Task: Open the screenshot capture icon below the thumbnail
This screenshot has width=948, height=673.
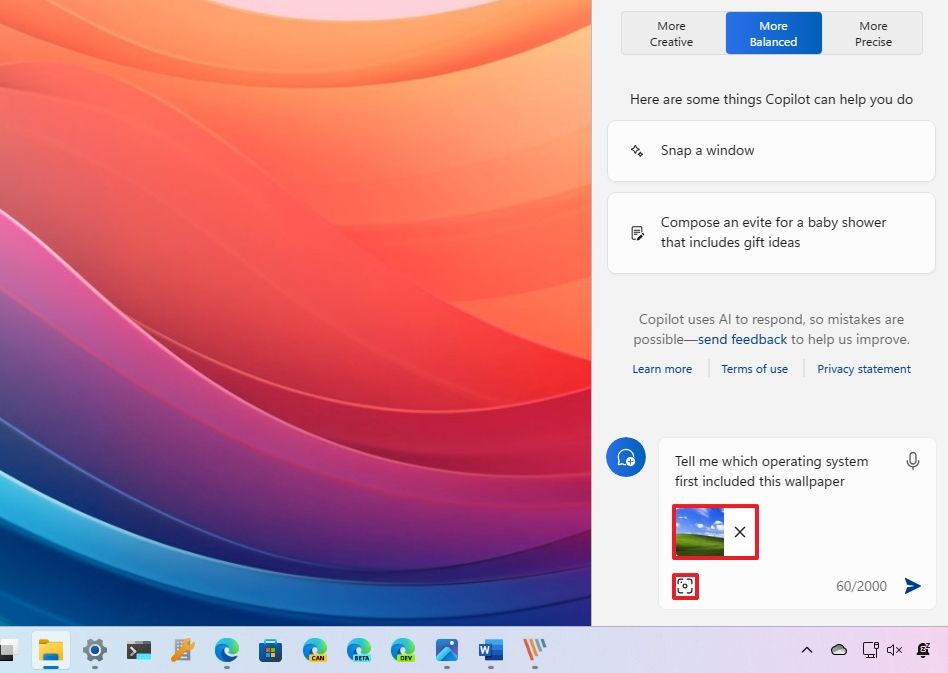Action: tap(685, 587)
